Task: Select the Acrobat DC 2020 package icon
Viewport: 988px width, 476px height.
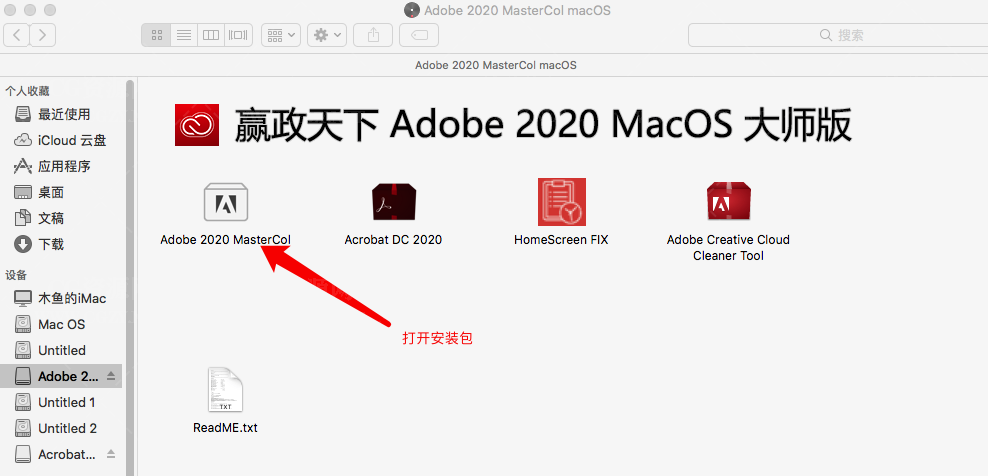Action: (x=393, y=202)
